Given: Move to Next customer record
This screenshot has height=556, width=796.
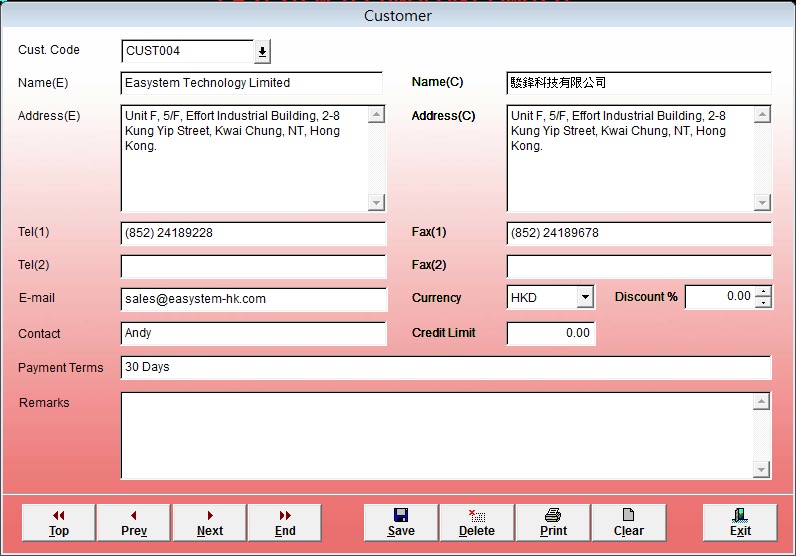Looking at the screenshot, I should (x=209, y=522).
